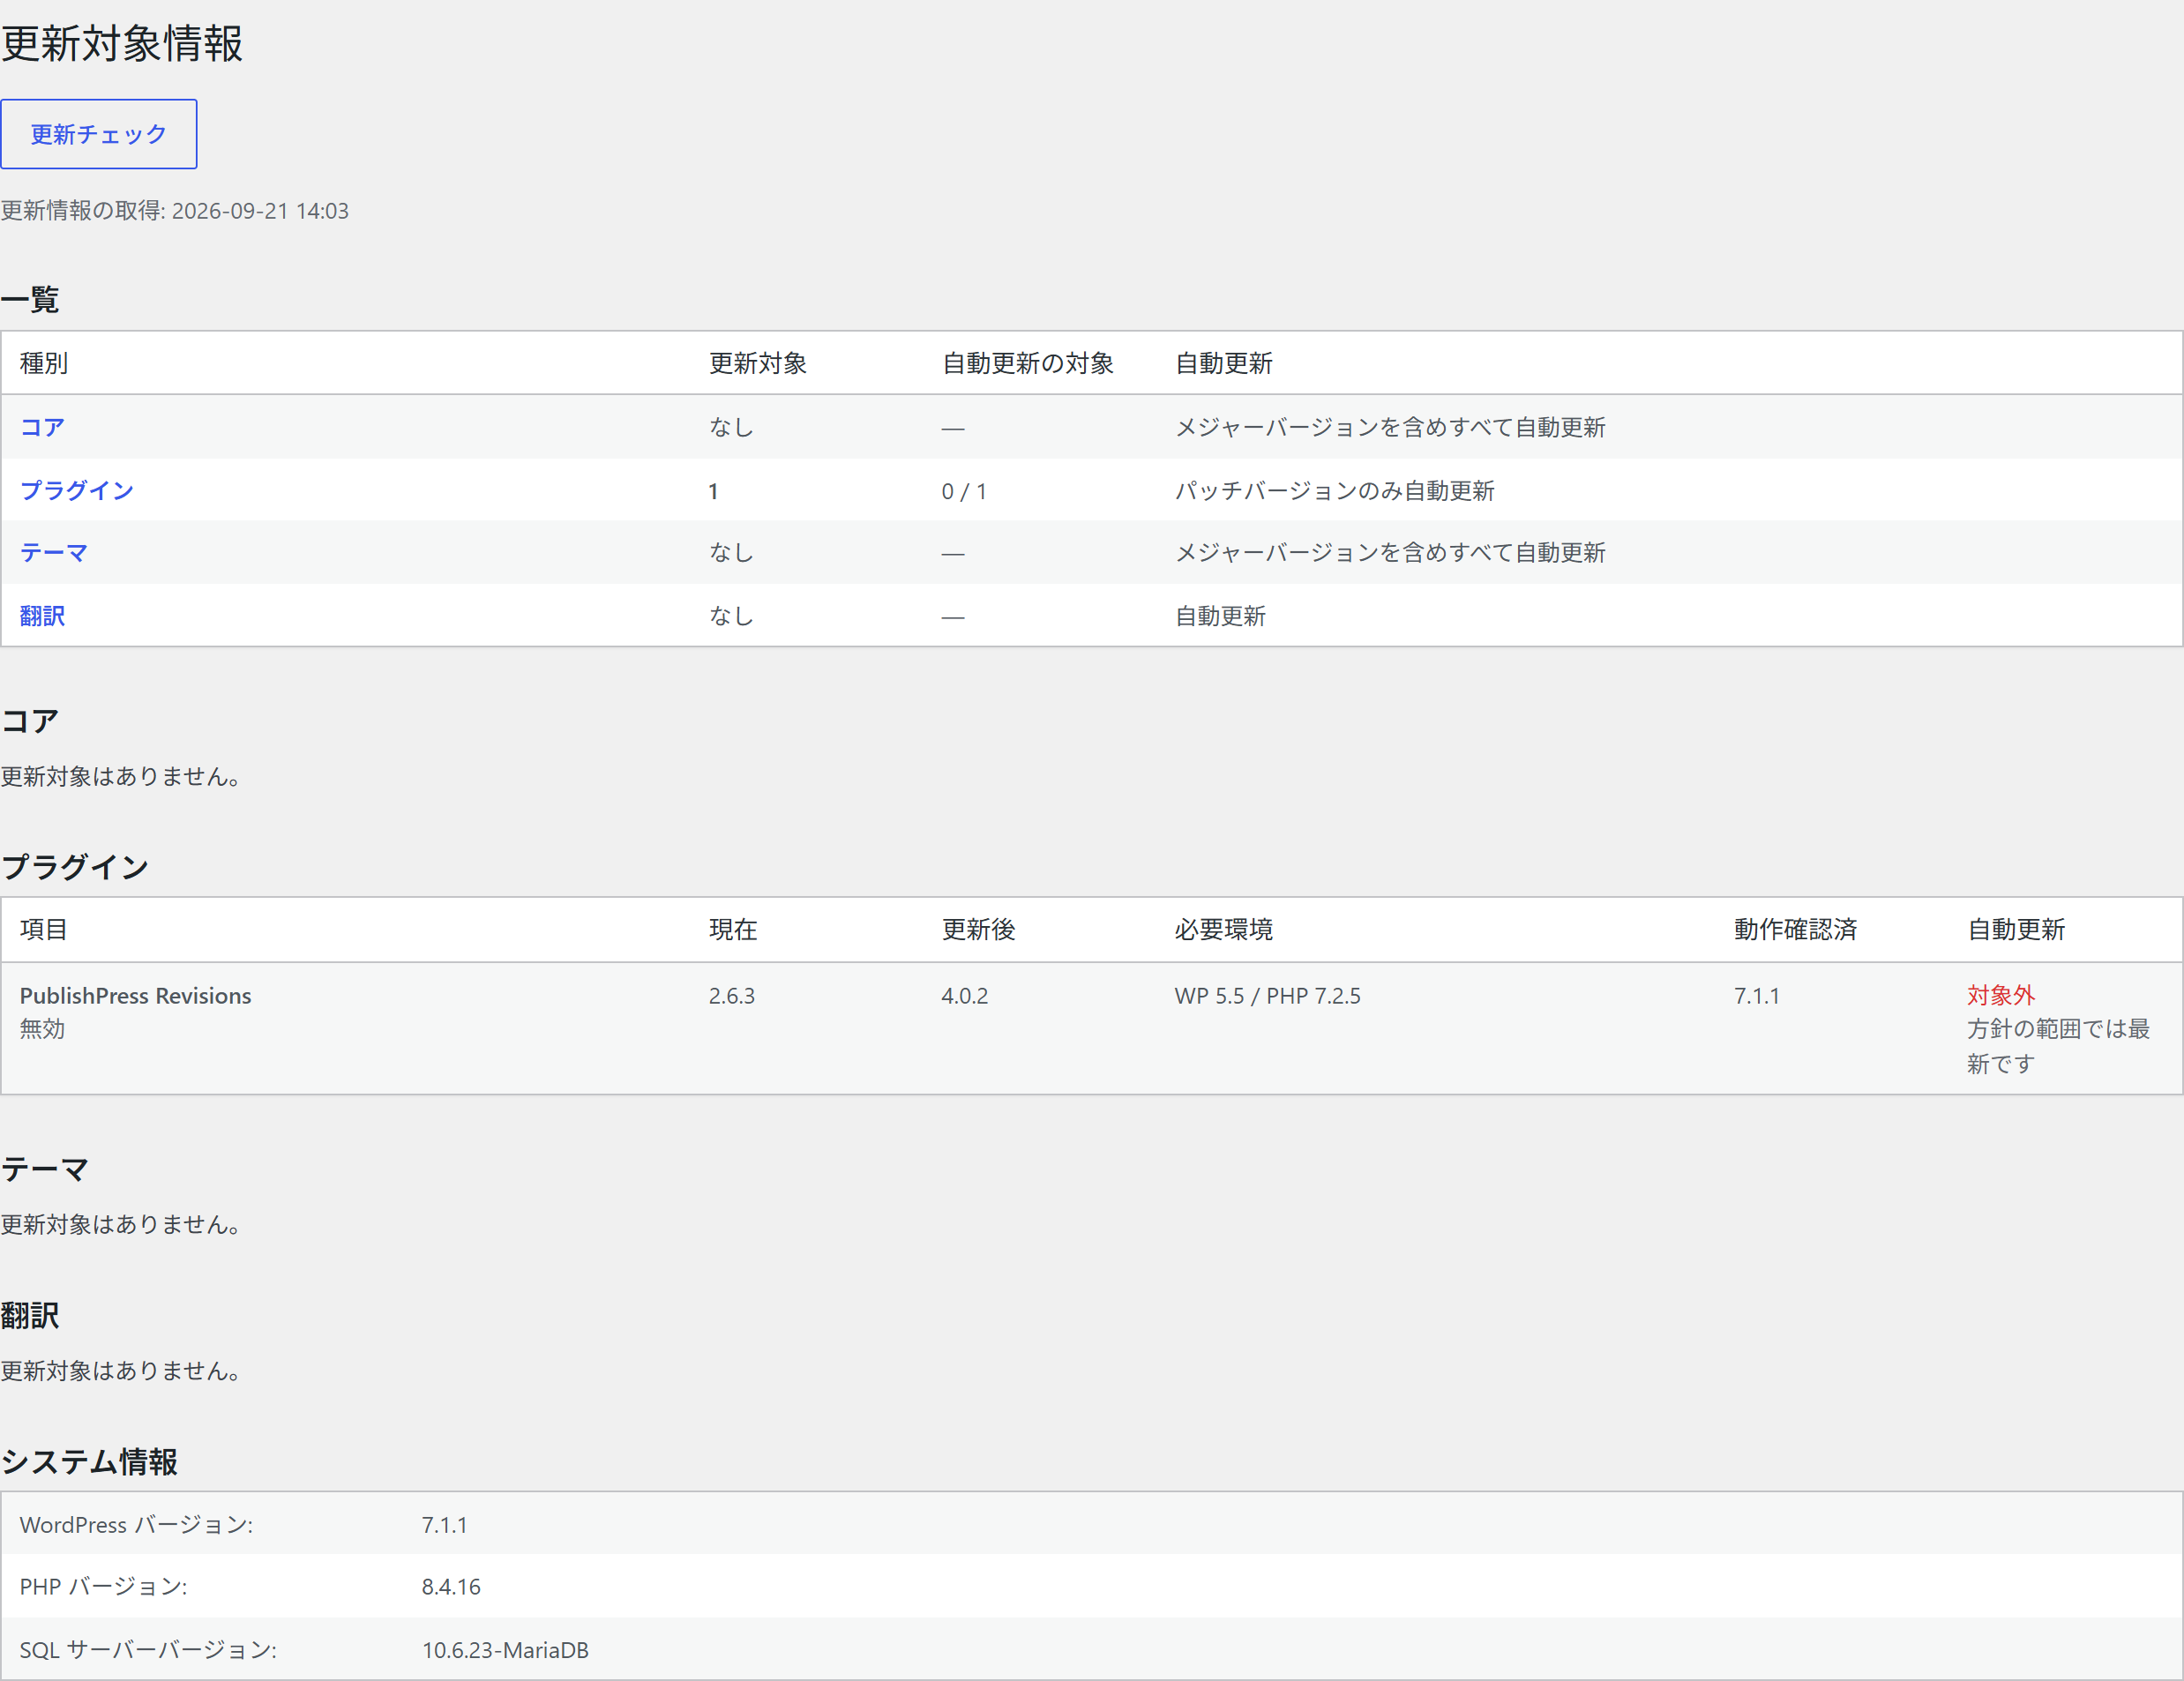This screenshot has height=1681, width=2184.
Task: Click the 種別 column header
Action: click(x=44, y=363)
